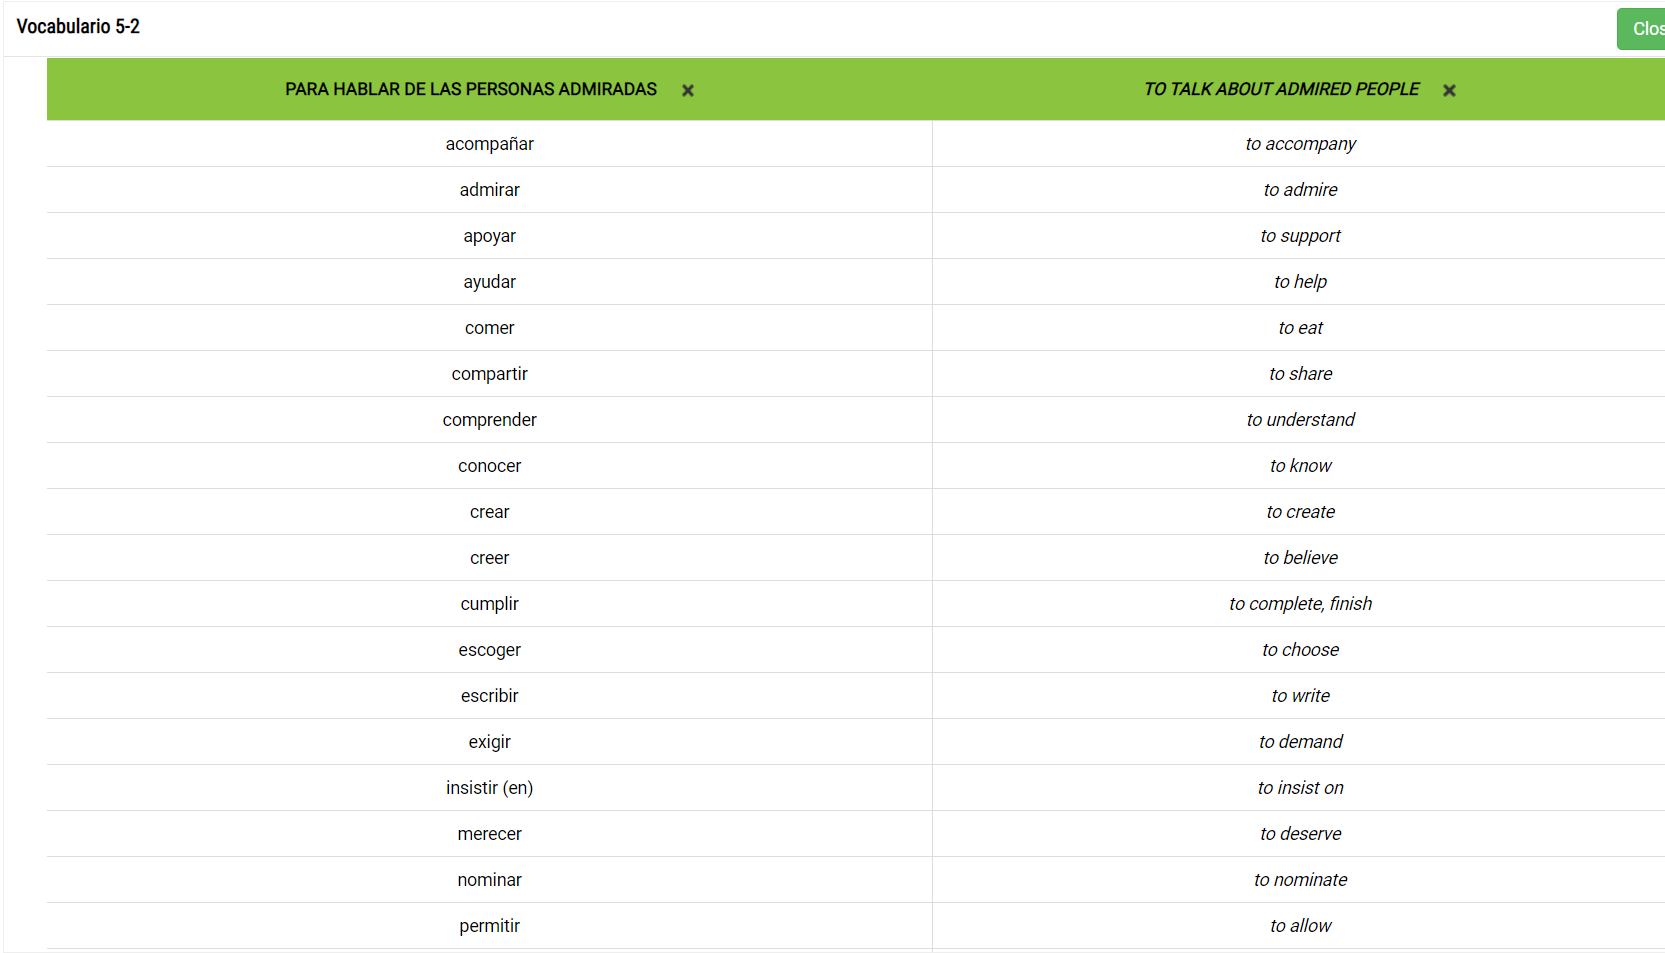Select the translation to write
1665x953 pixels.
click(x=1301, y=696)
